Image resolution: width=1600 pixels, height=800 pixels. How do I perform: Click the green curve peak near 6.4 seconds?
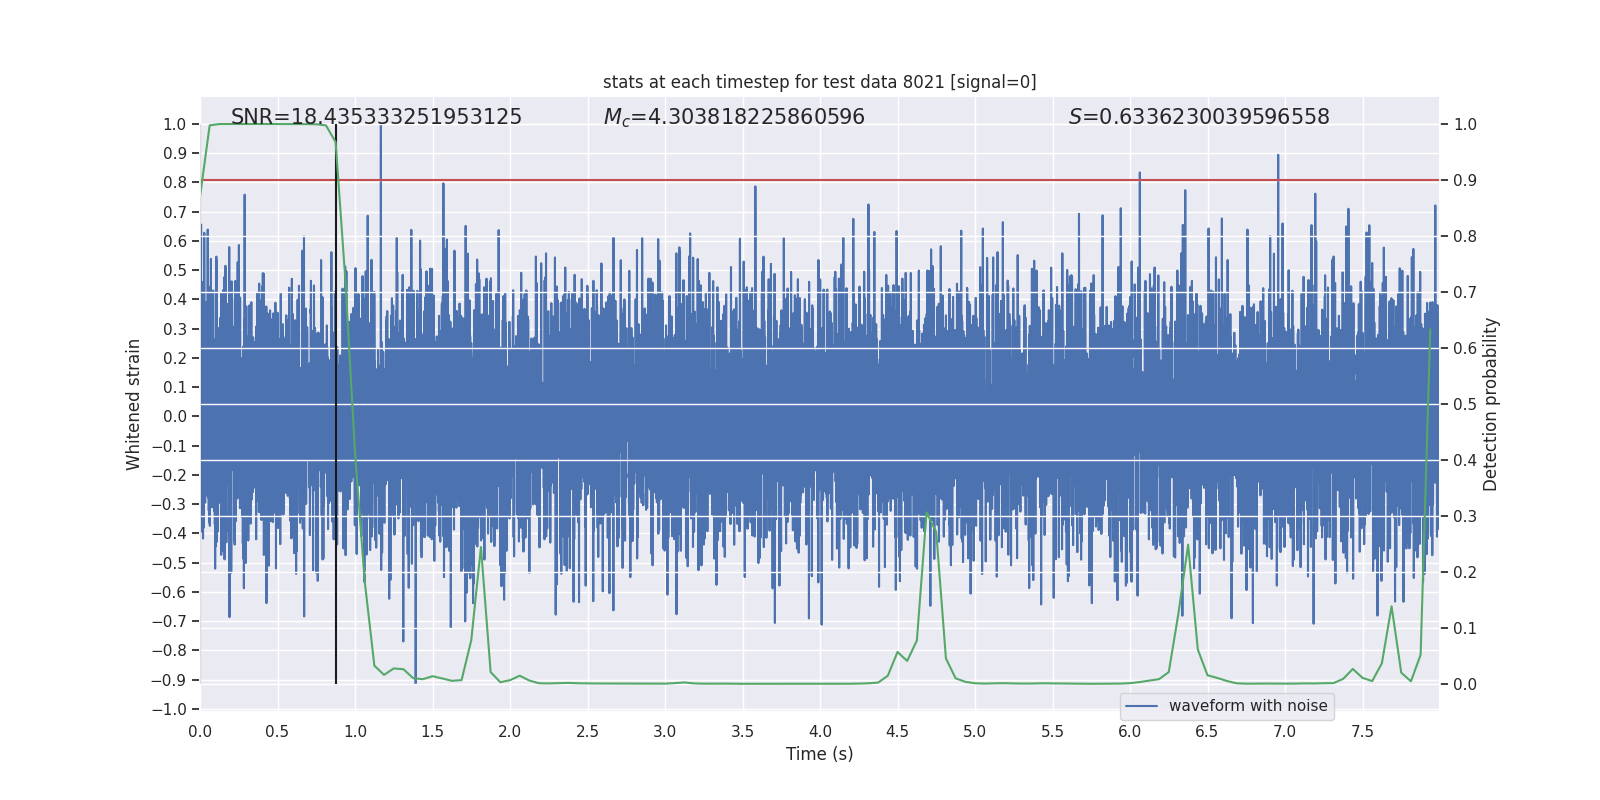pos(1188,545)
